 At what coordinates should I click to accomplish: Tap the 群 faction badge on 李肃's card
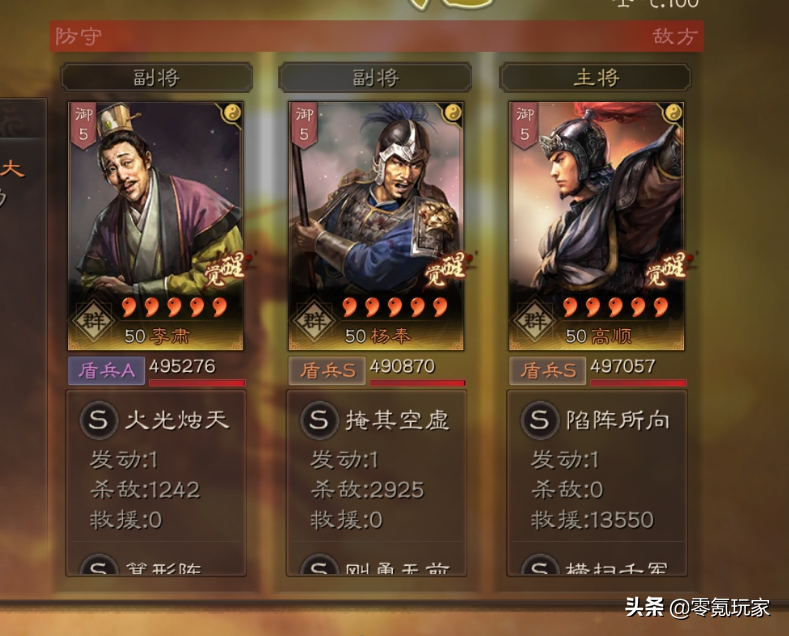(x=94, y=321)
